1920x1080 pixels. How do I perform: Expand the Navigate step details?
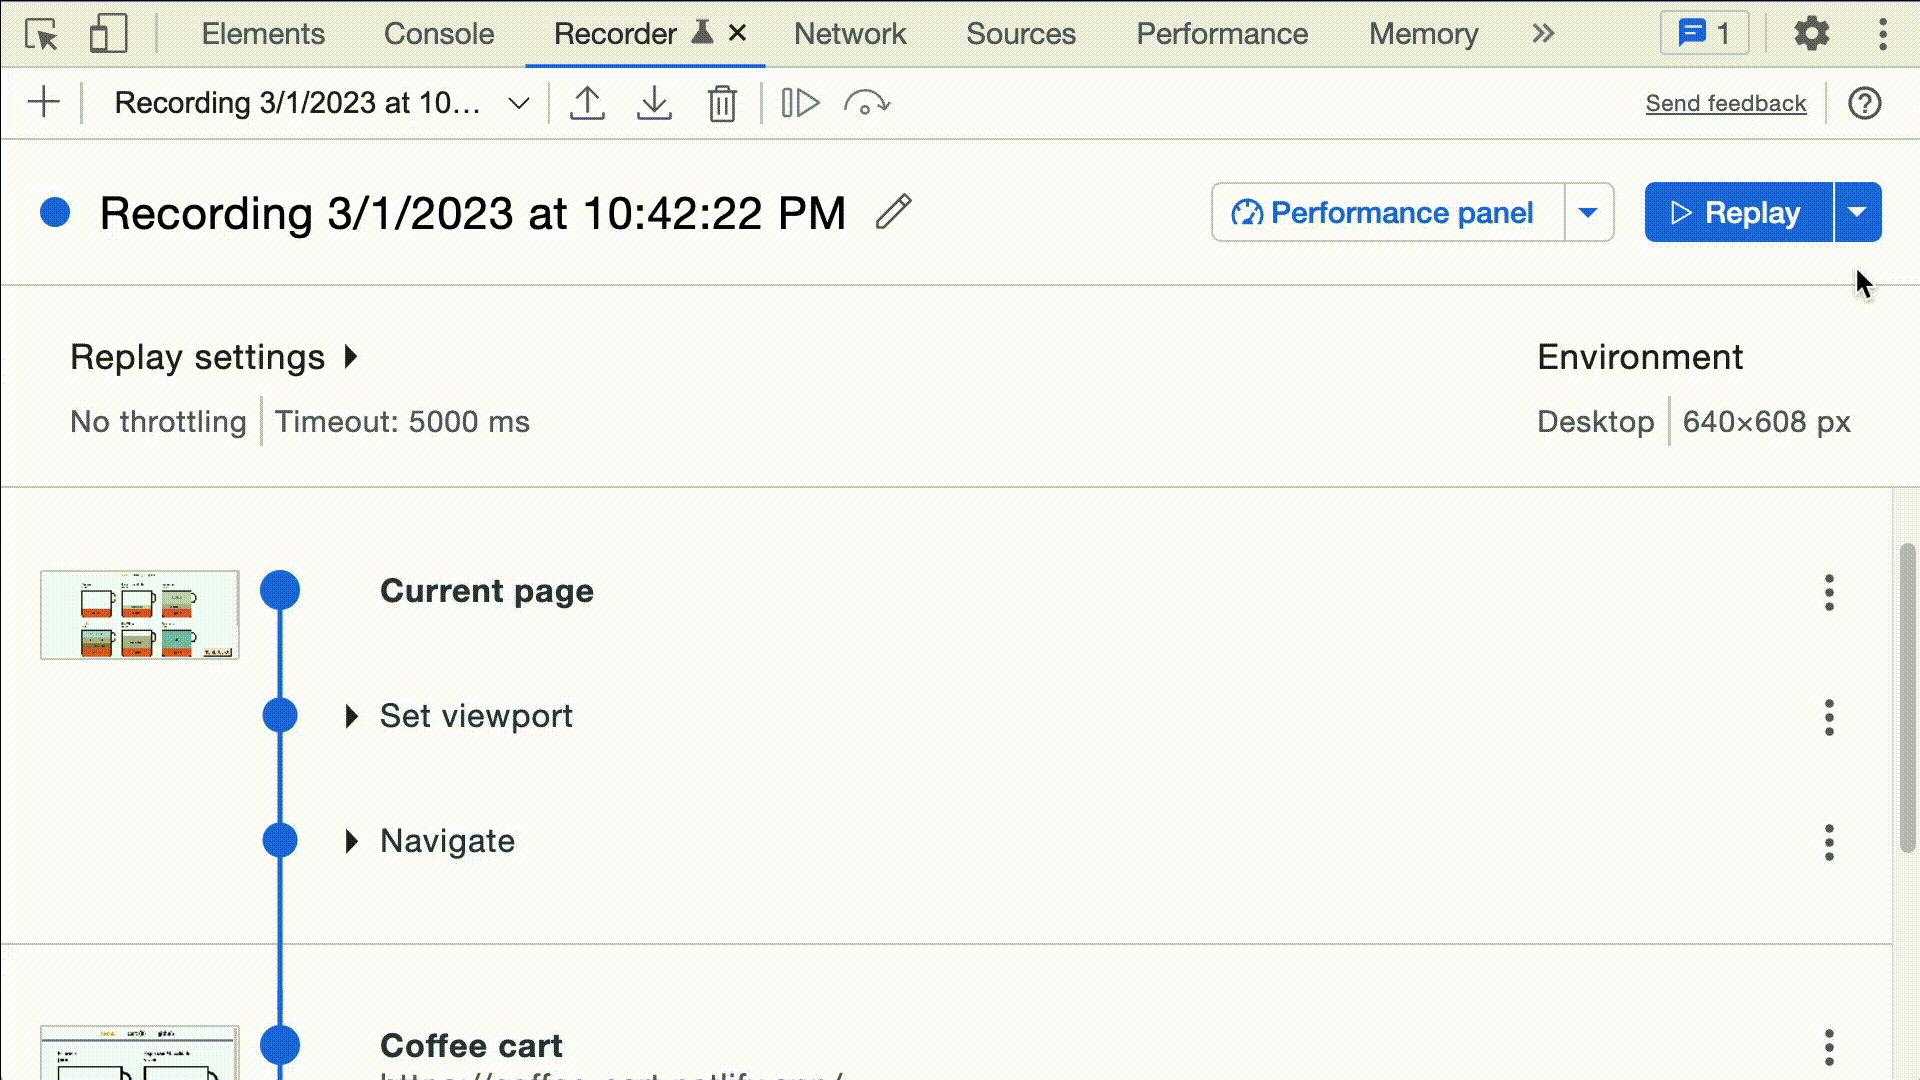351,840
